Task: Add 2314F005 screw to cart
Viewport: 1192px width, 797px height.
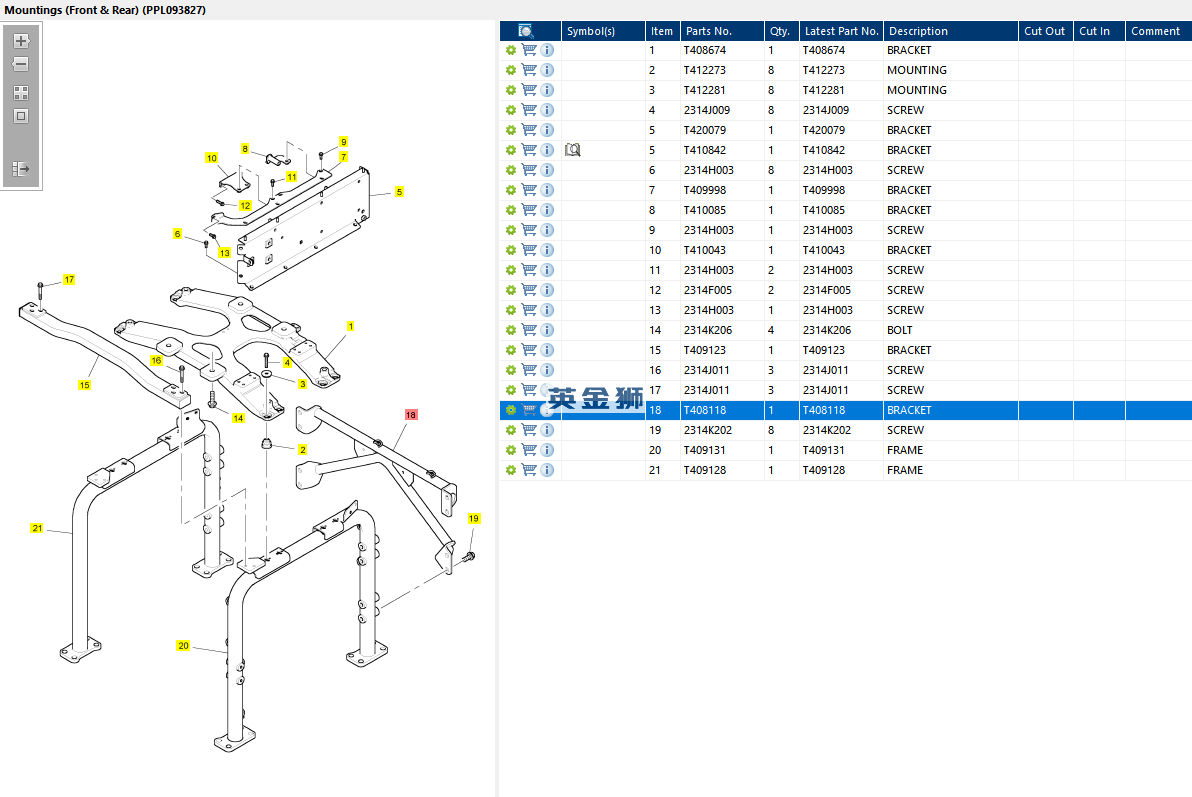Action: click(x=529, y=290)
